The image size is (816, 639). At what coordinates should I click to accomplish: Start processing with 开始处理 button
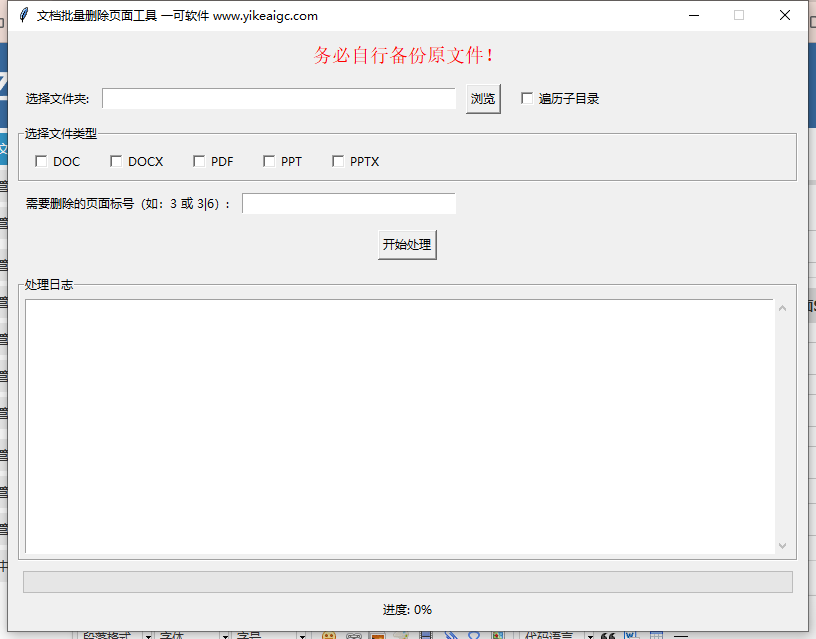tap(407, 245)
